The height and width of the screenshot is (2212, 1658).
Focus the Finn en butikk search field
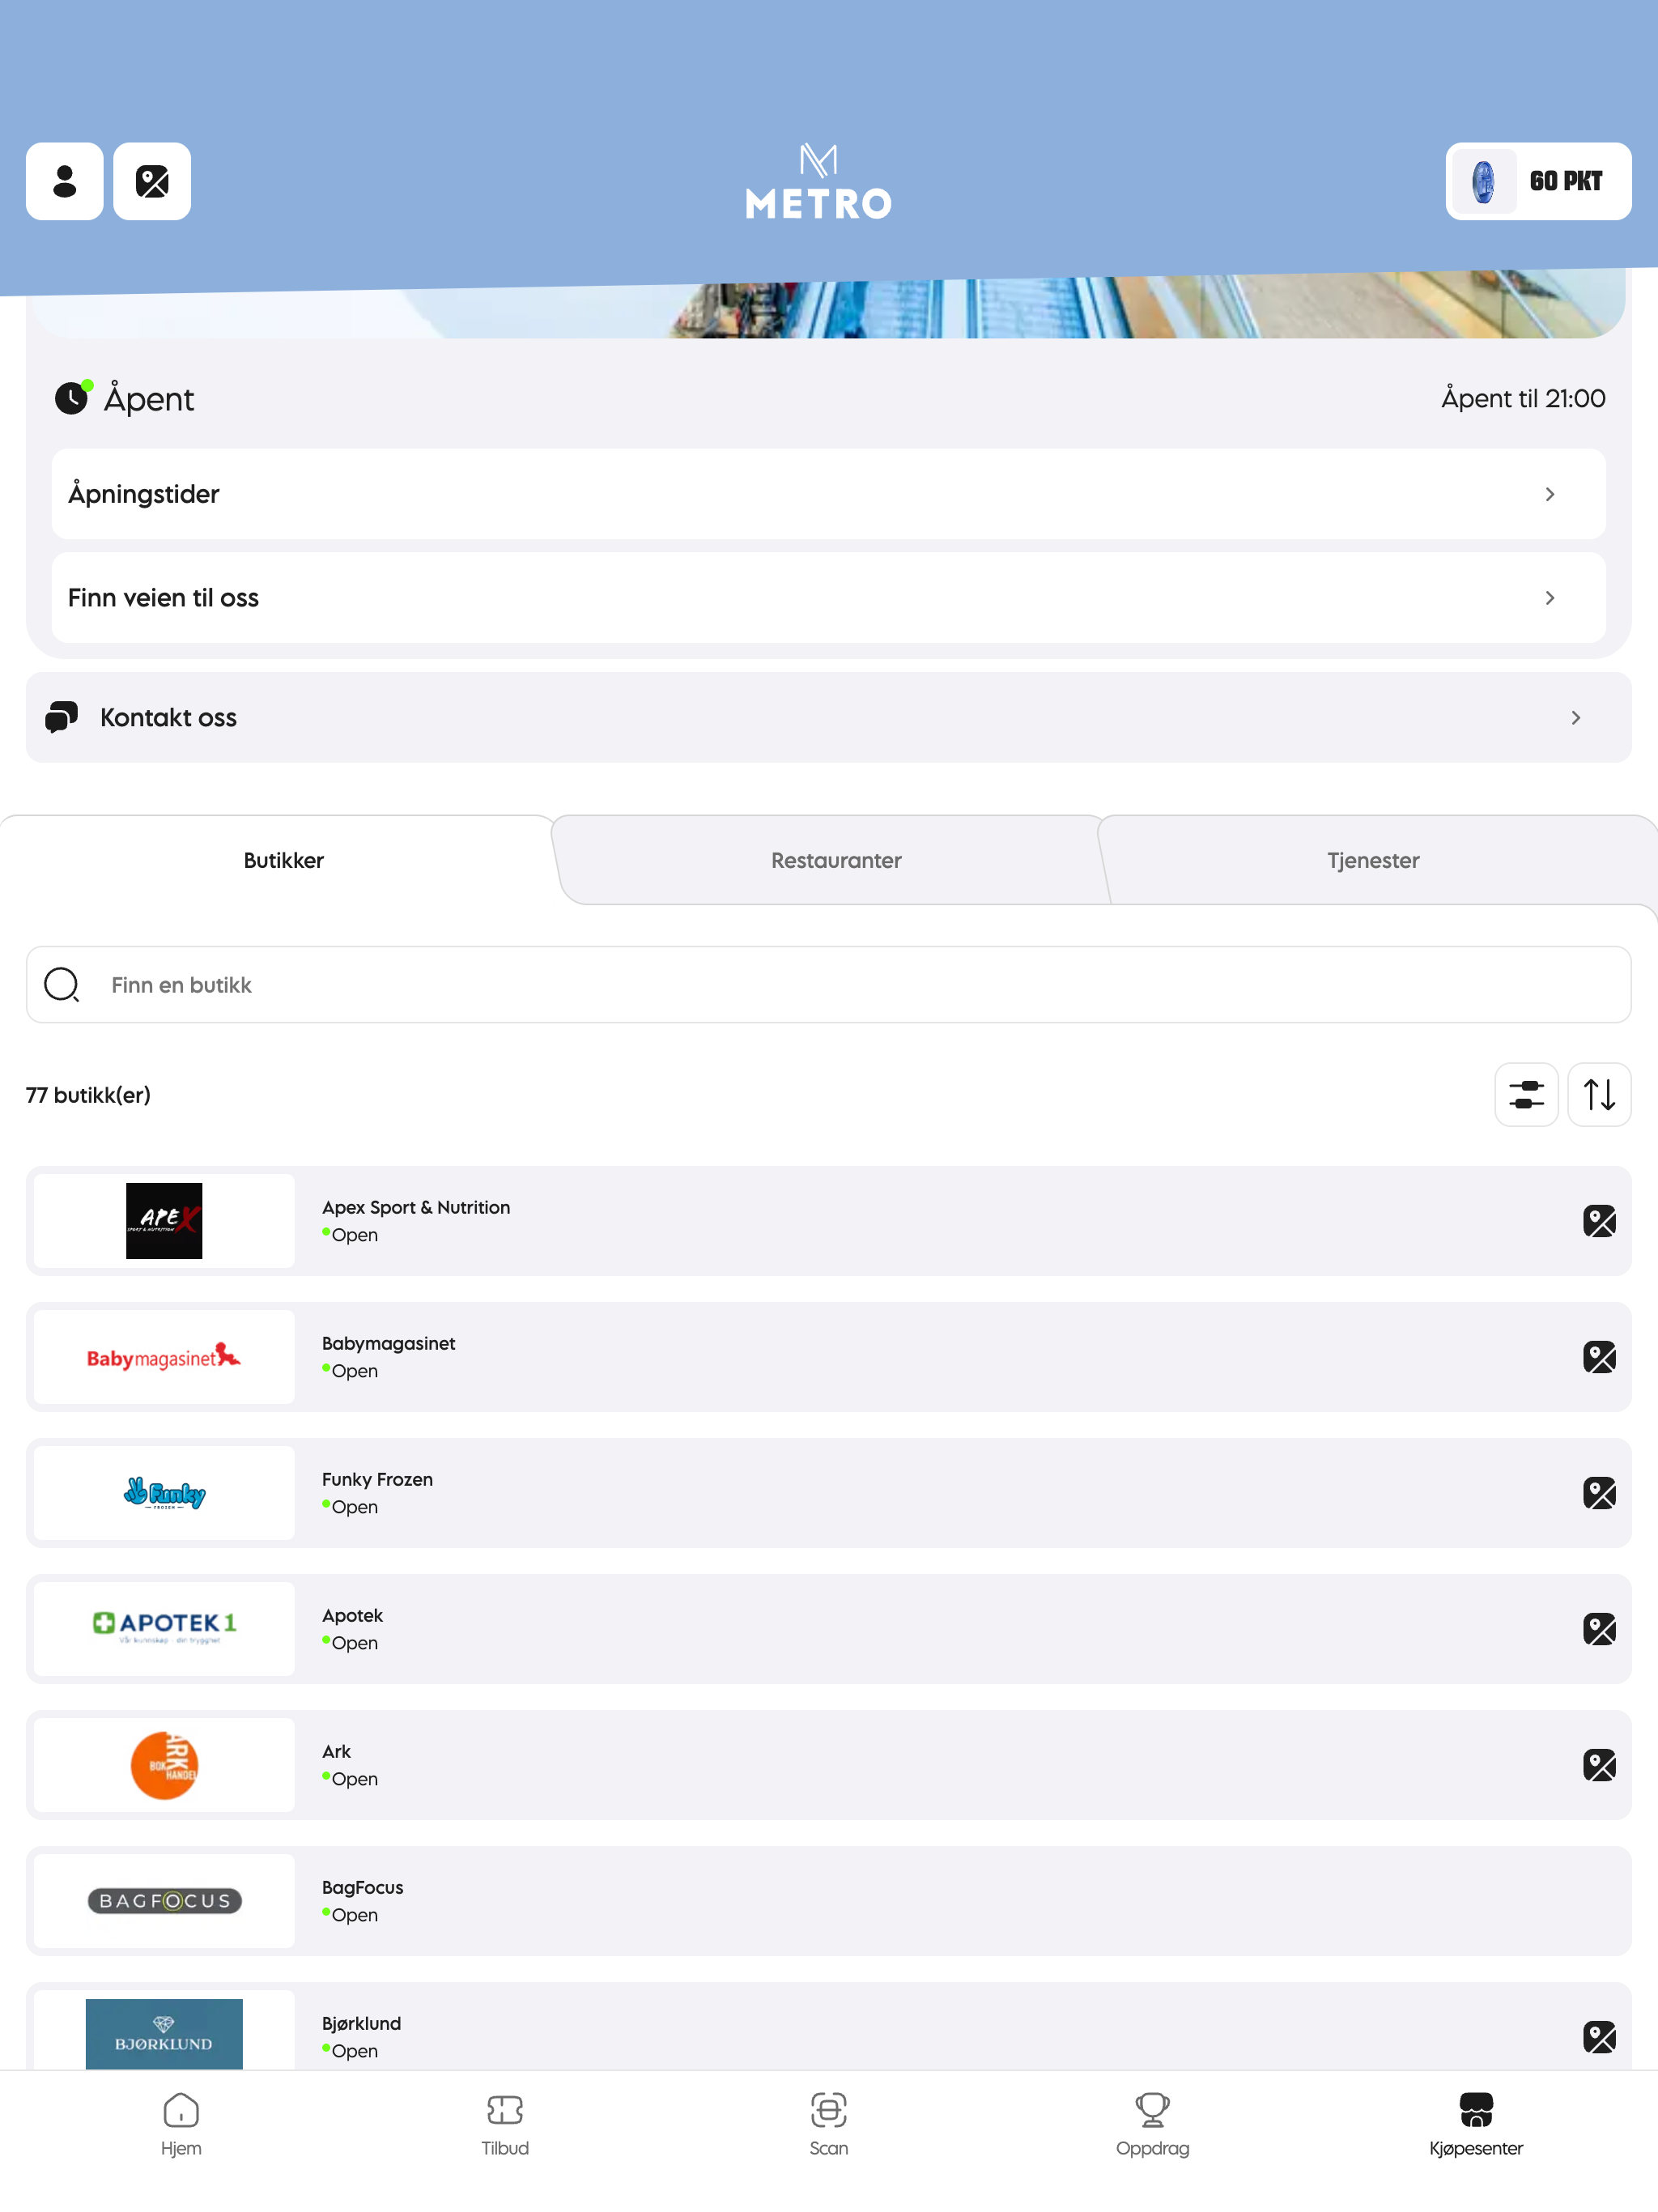point(829,985)
